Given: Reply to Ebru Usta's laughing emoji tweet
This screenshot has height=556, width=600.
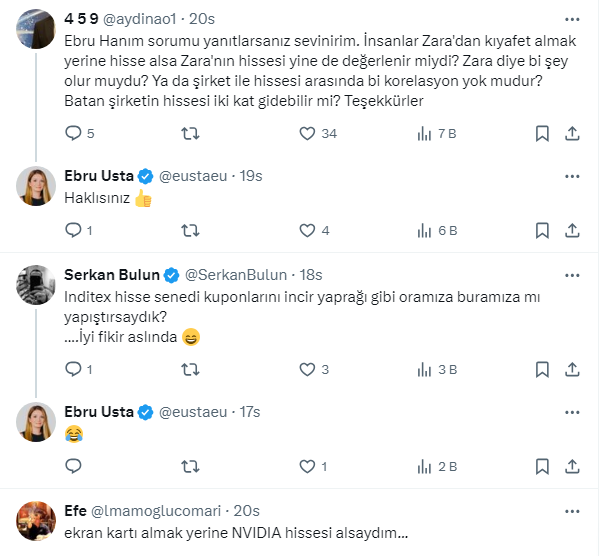Looking at the screenshot, I should (x=72, y=466).
